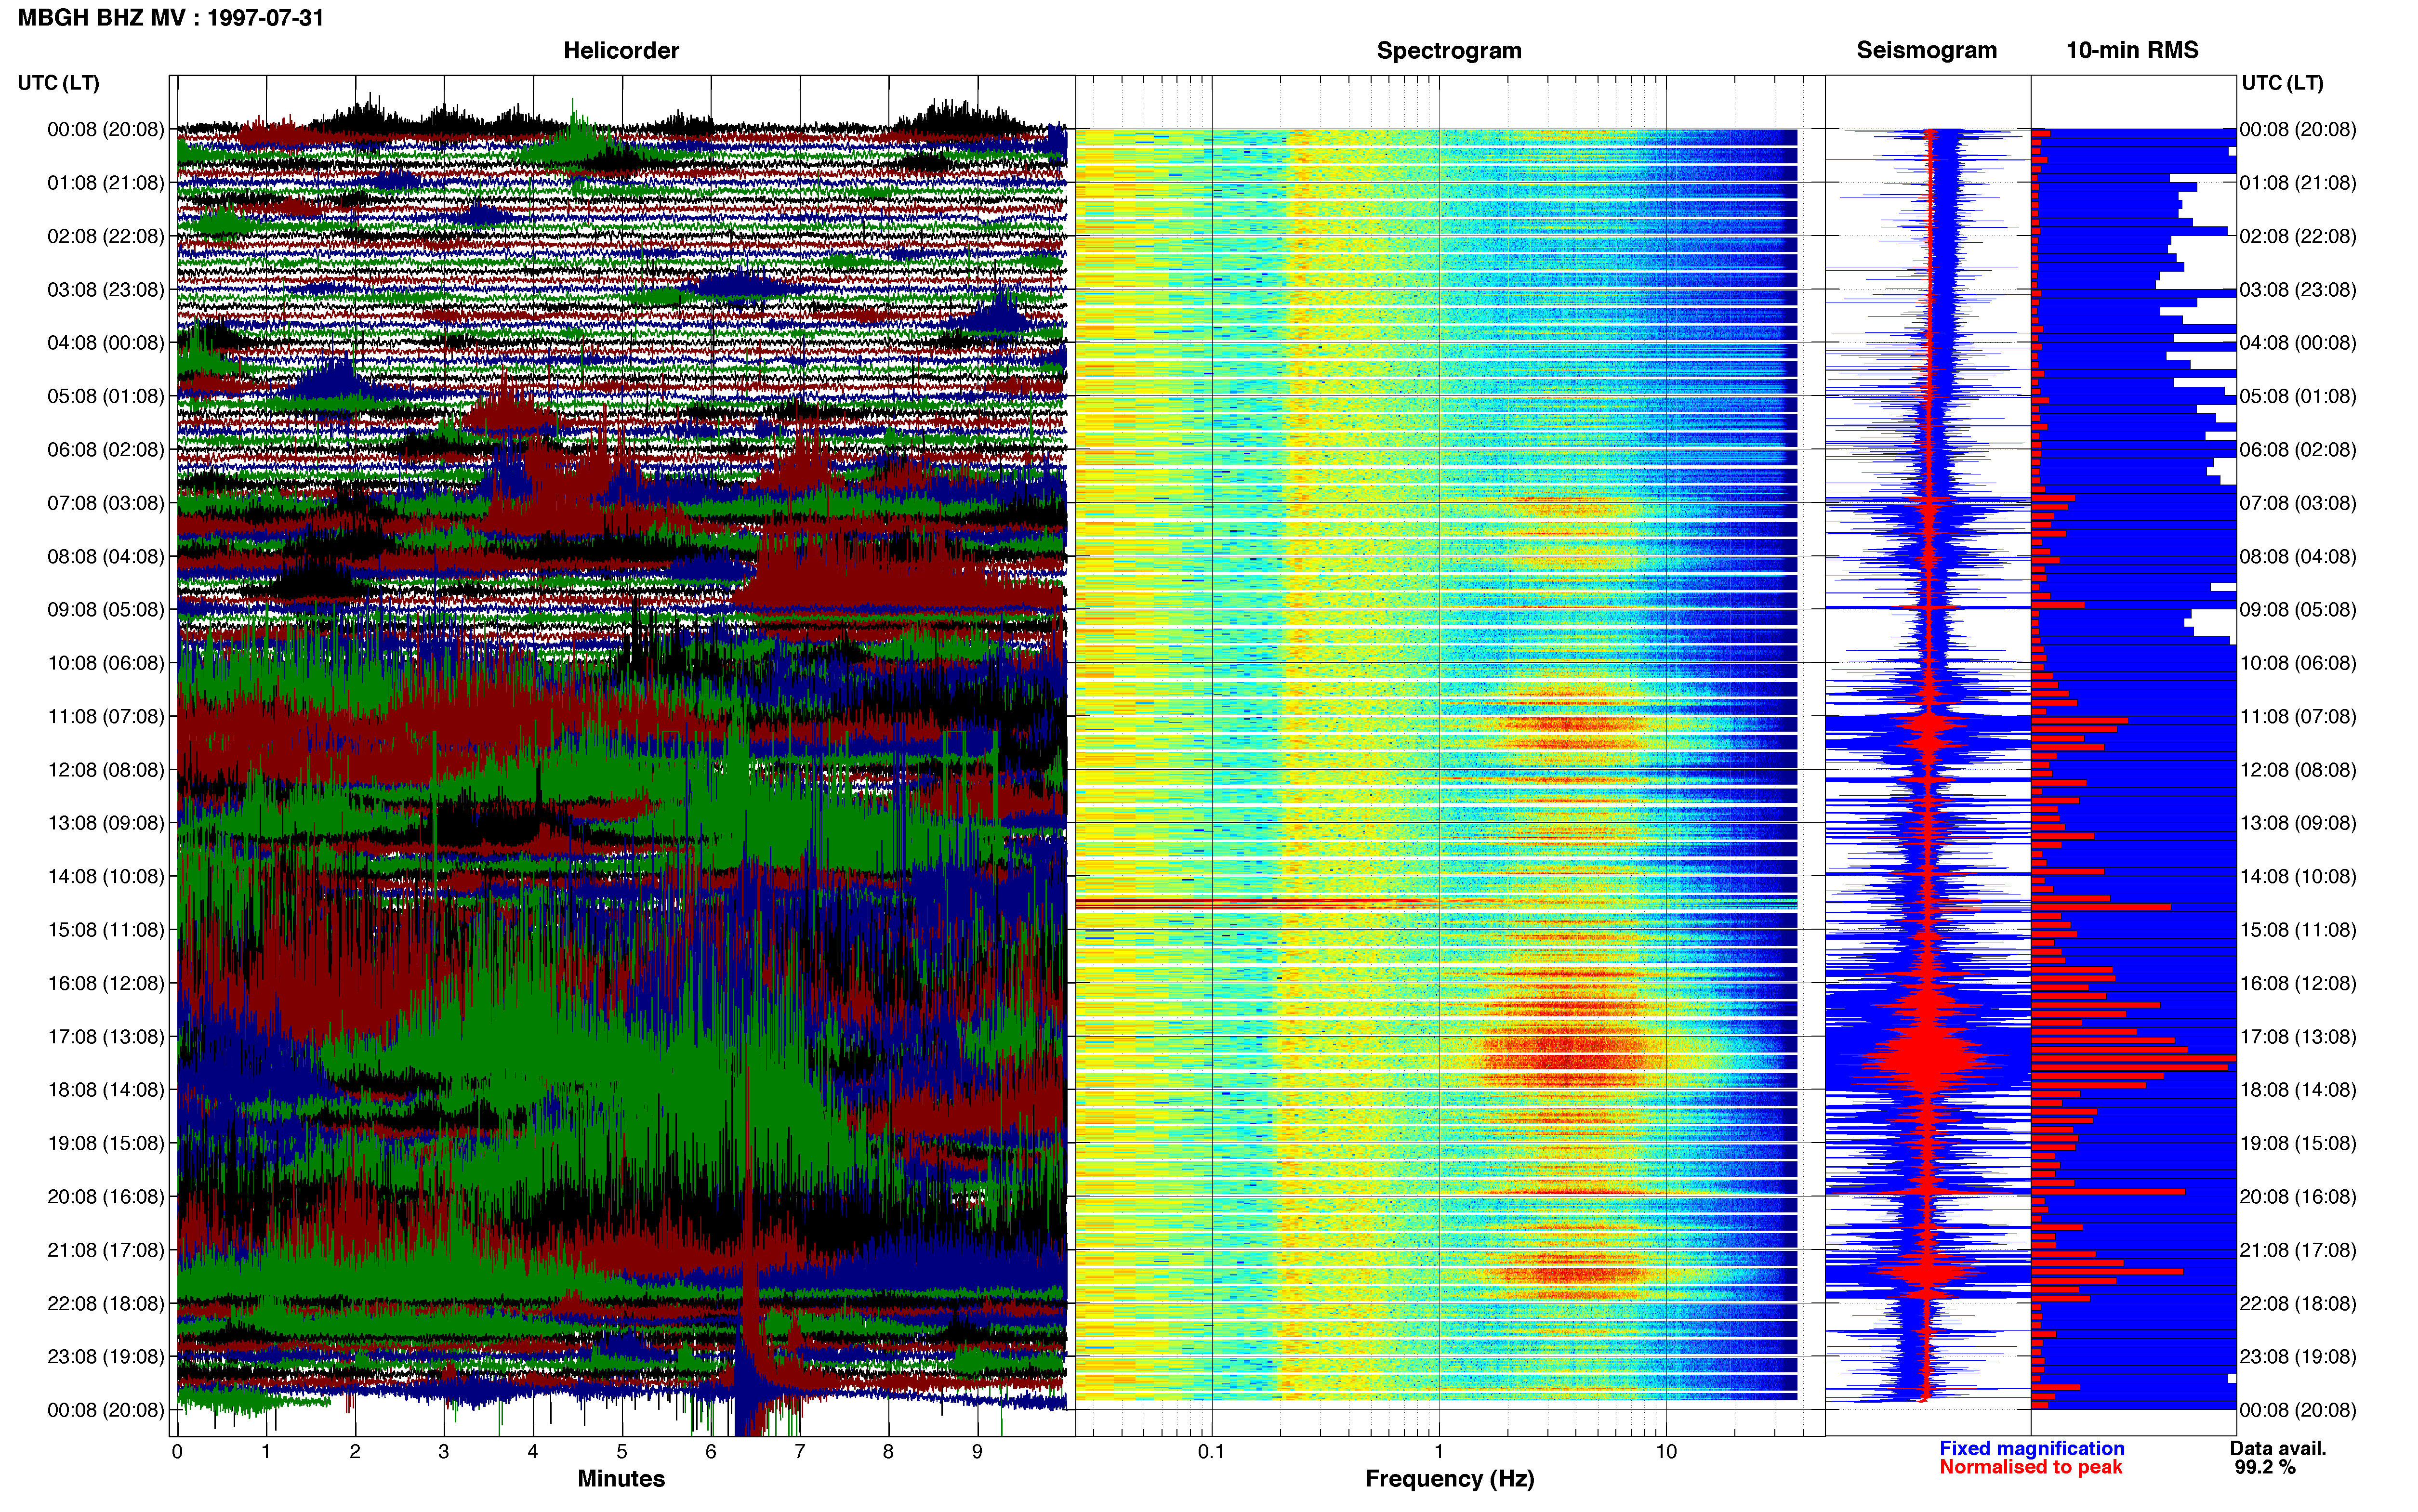This screenshot has height=1512, width=2418.
Task: Click minute tick label '5' under helicorder
Action: pyautogui.click(x=622, y=1451)
